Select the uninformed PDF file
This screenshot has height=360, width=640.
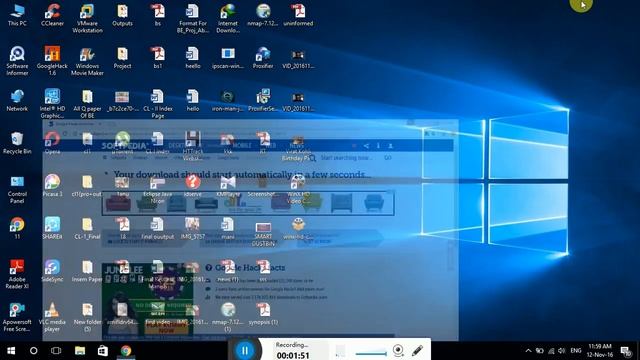(298, 15)
